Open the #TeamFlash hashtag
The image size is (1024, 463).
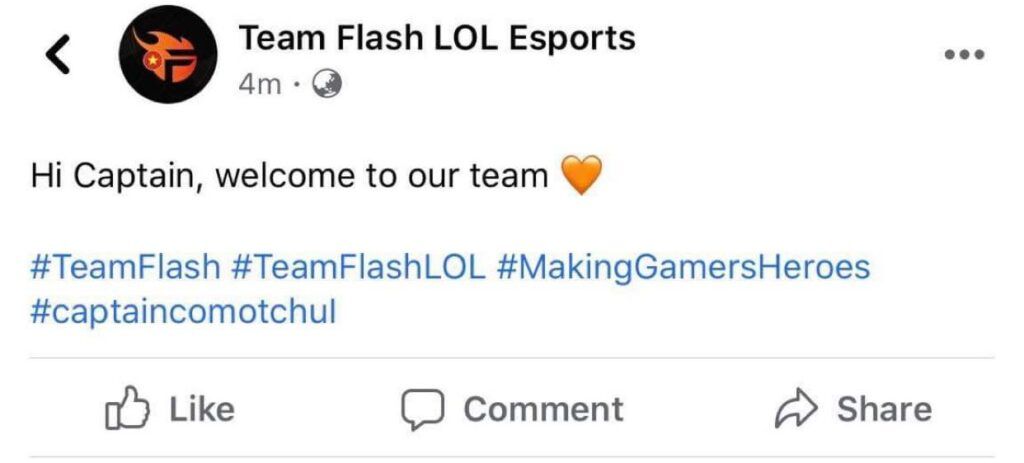click(126, 267)
